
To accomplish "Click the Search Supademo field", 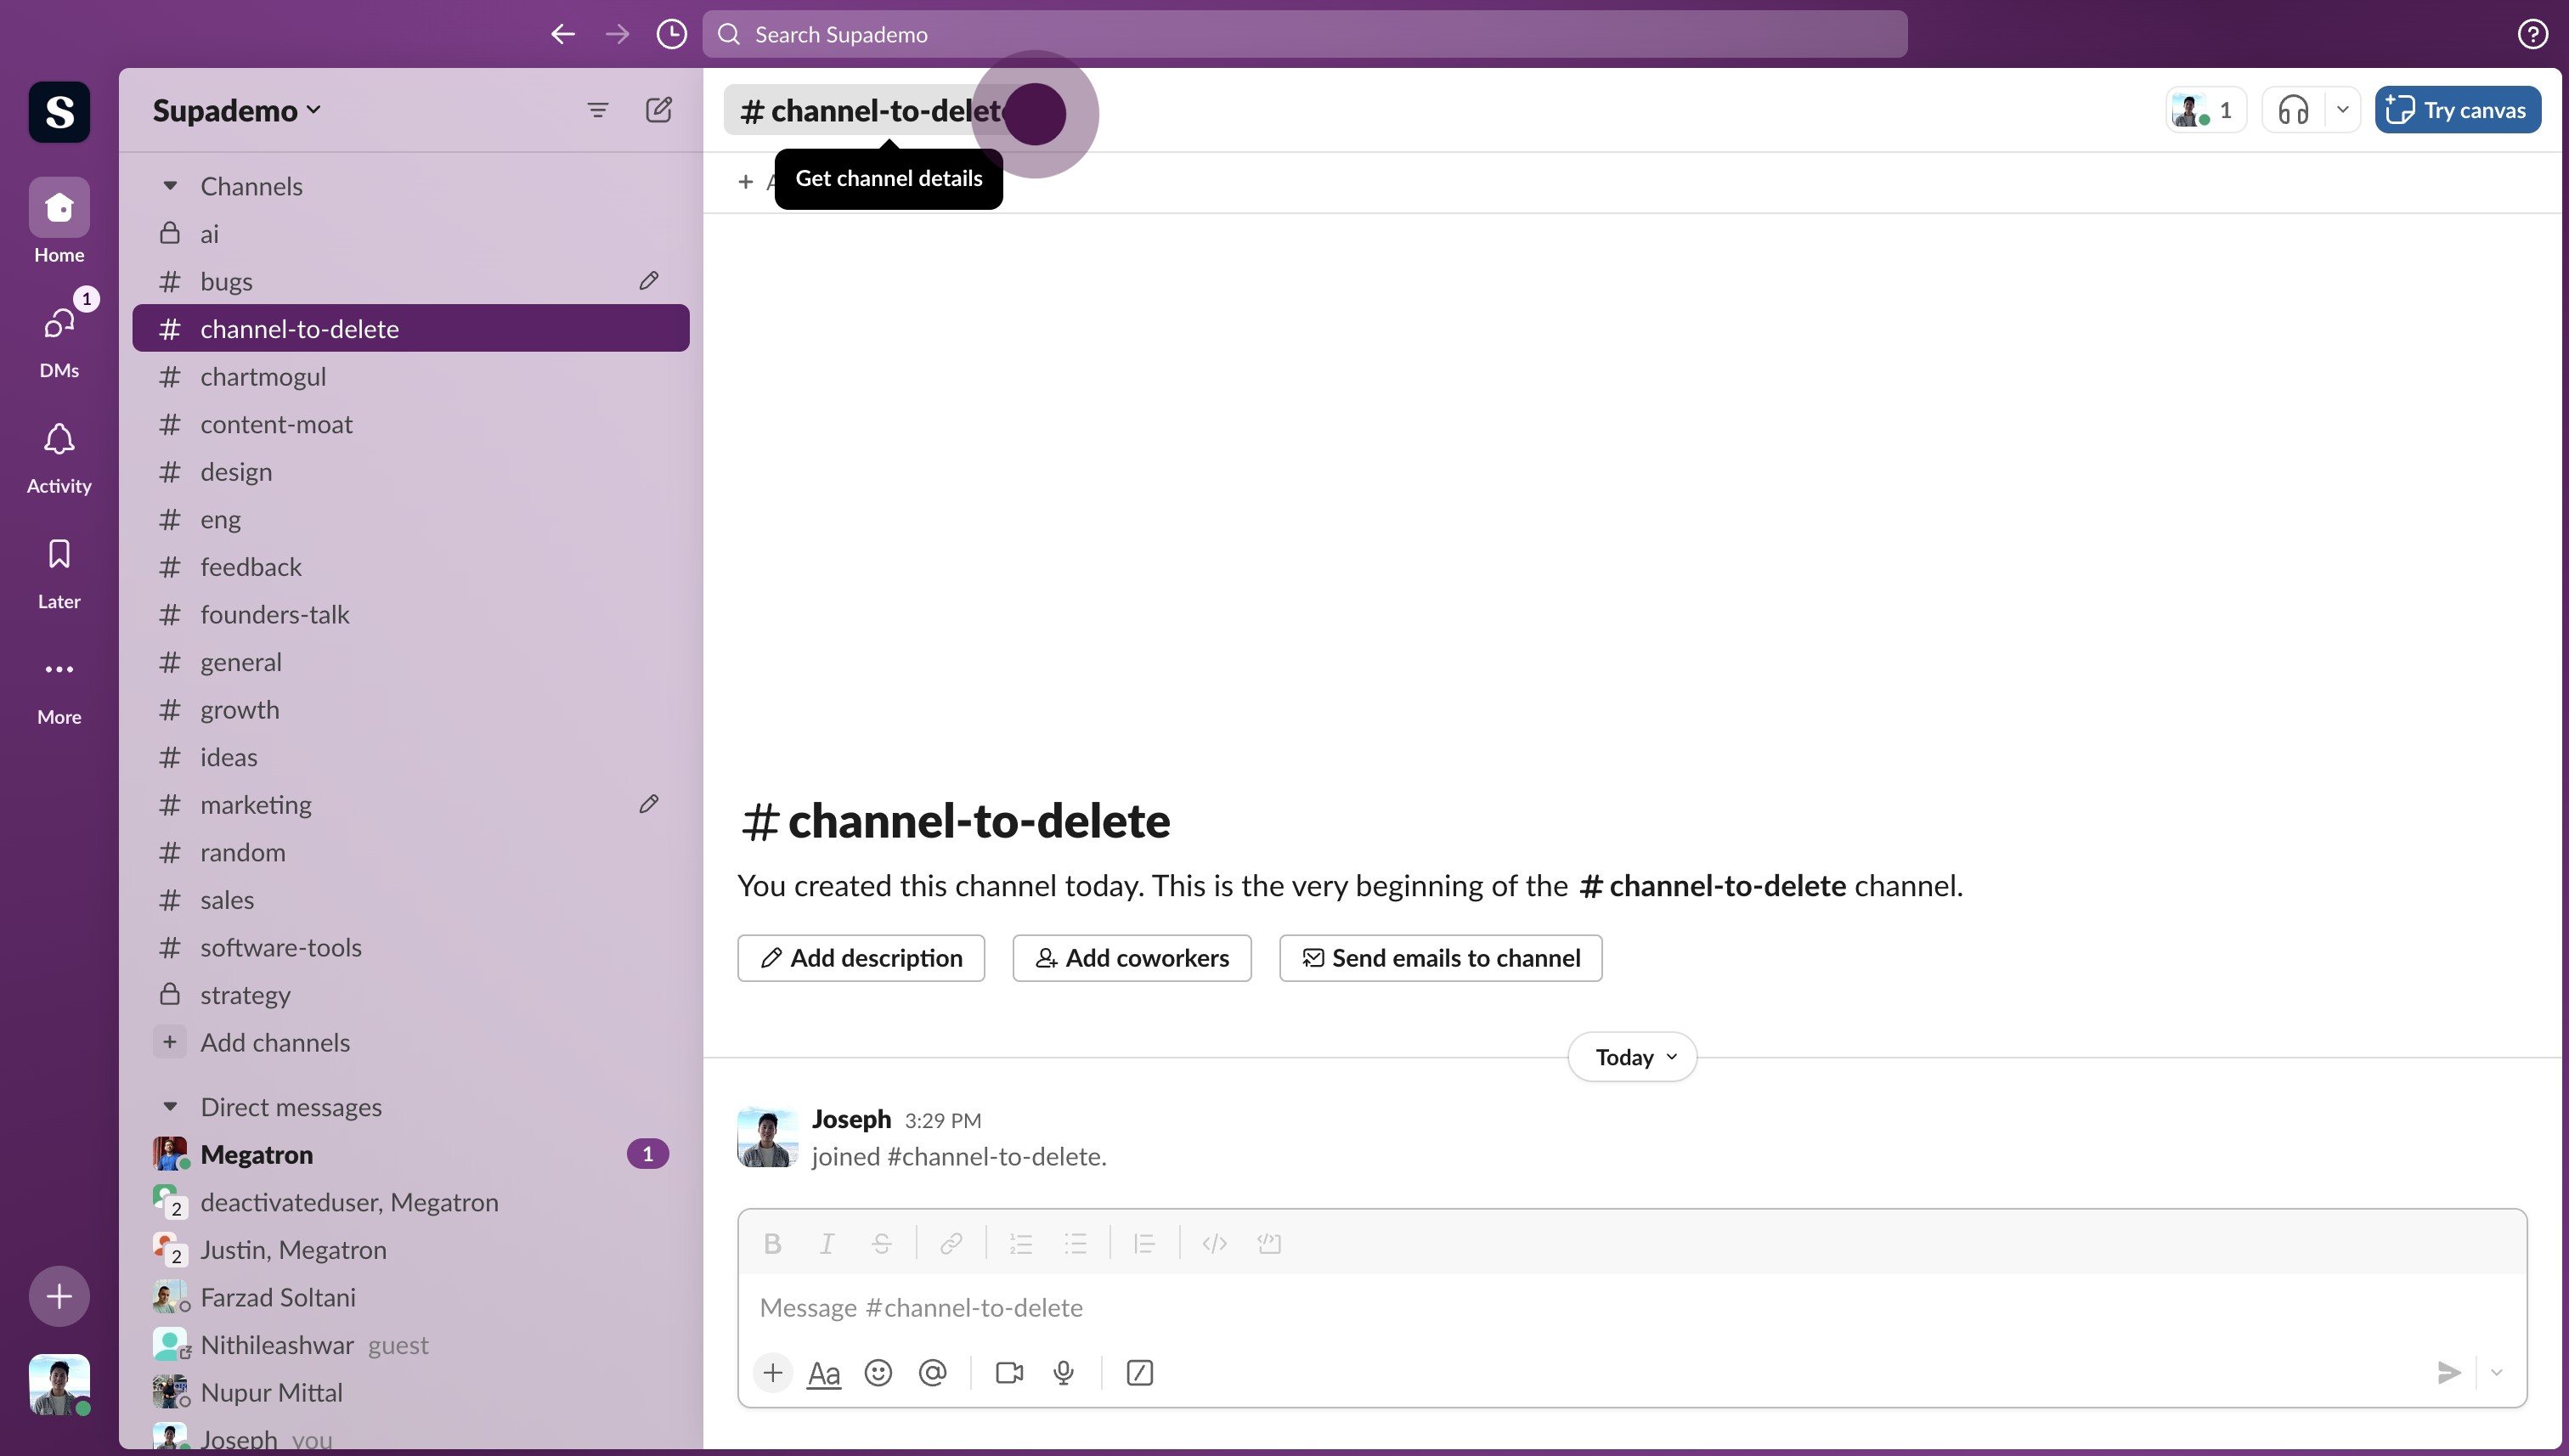I will point(1304,34).
